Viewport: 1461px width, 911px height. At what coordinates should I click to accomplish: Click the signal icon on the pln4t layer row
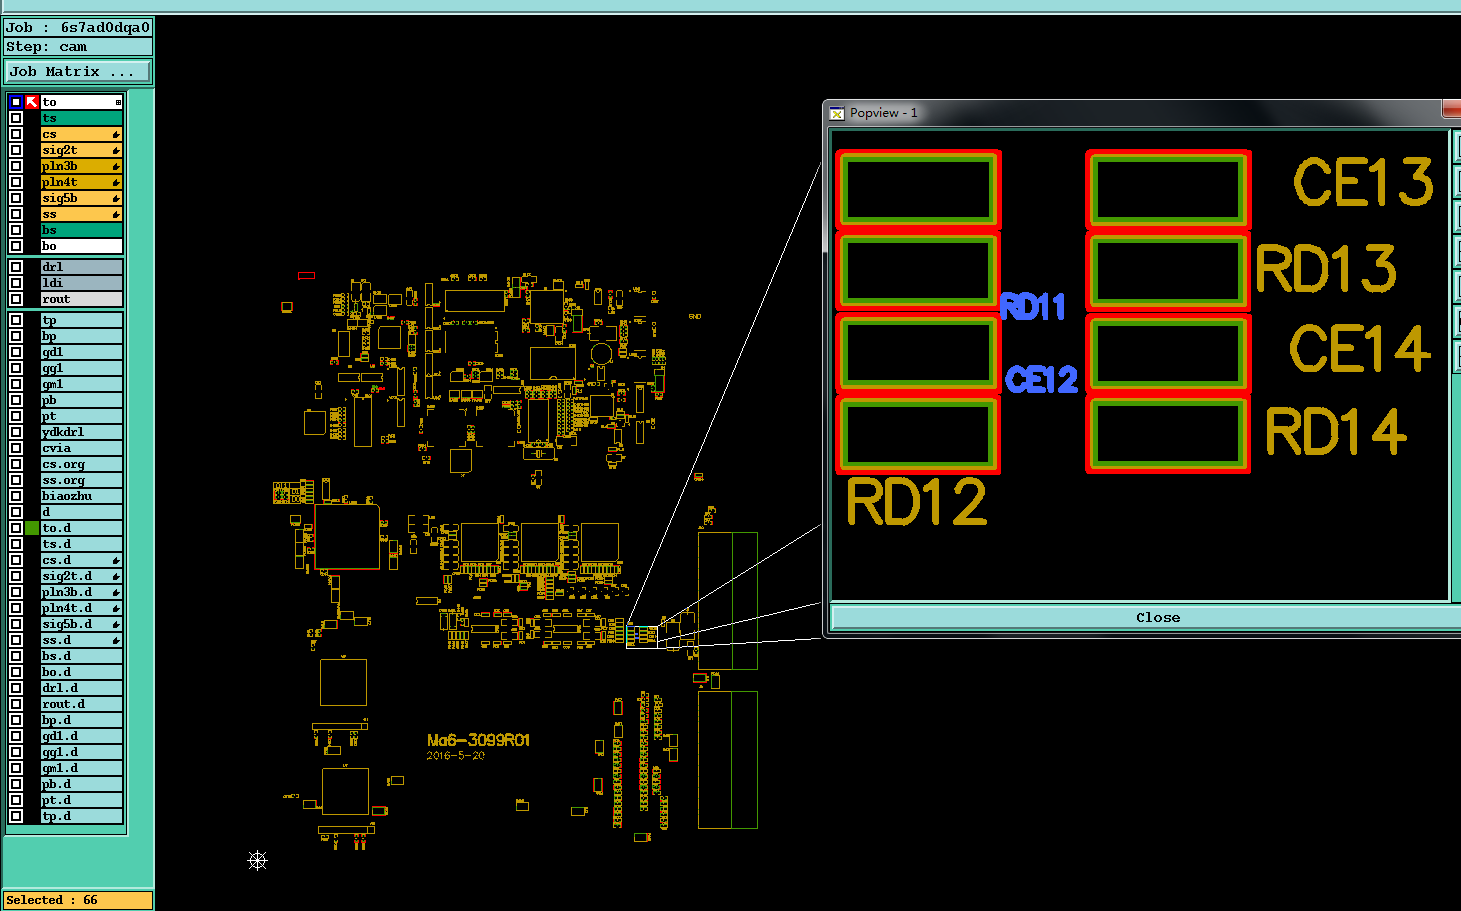pyautogui.click(x=116, y=182)
